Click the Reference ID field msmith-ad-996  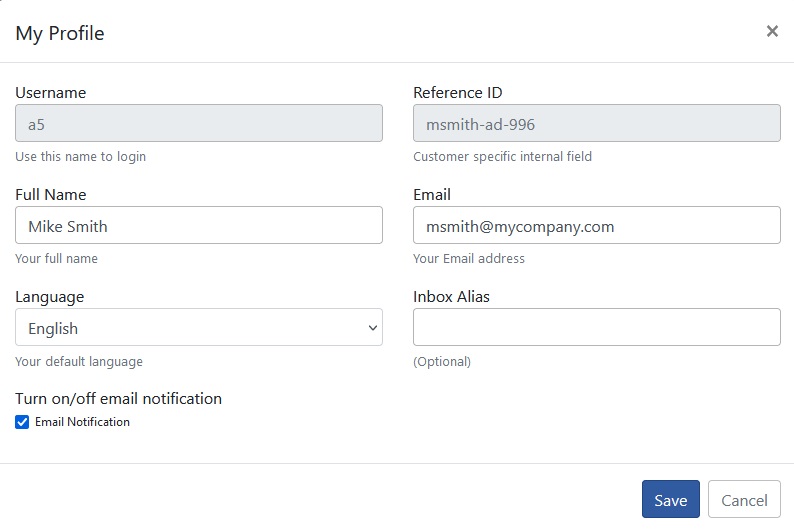(x=597, y=123)
